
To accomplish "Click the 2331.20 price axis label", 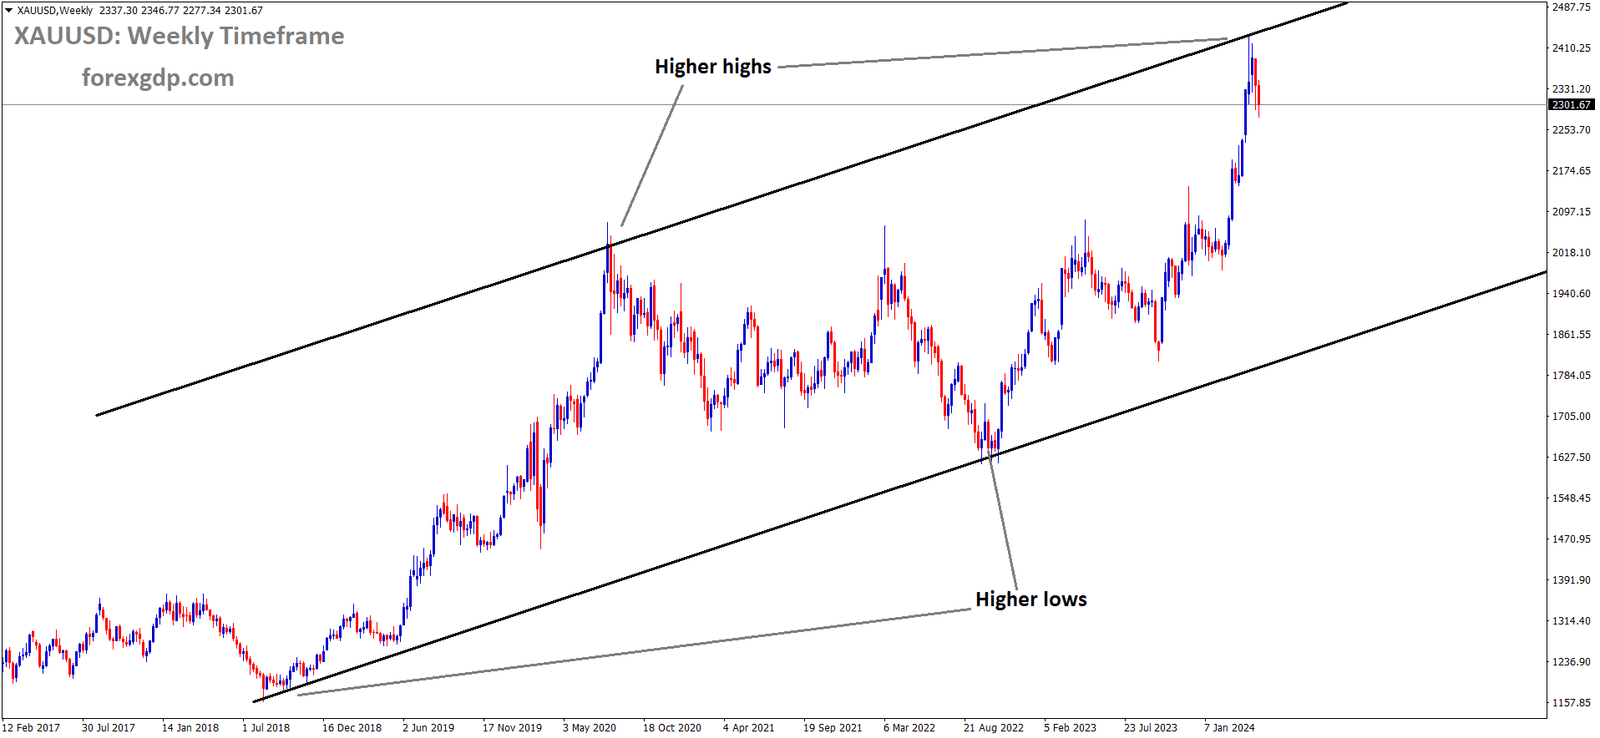I will click(1571, 89).
